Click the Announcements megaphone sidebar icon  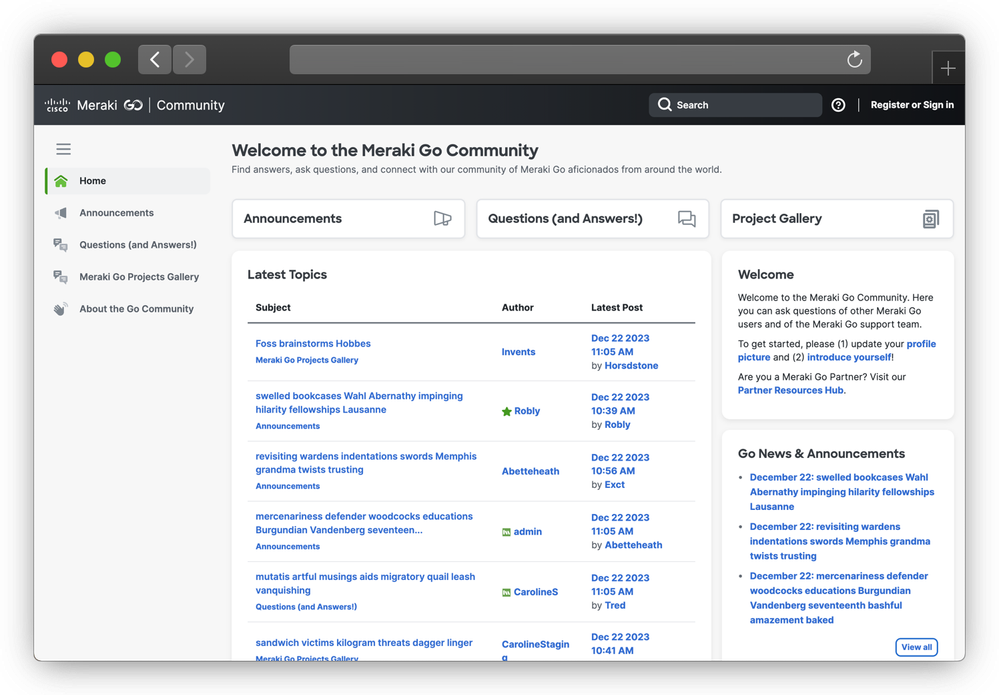(x=61, y=213)
